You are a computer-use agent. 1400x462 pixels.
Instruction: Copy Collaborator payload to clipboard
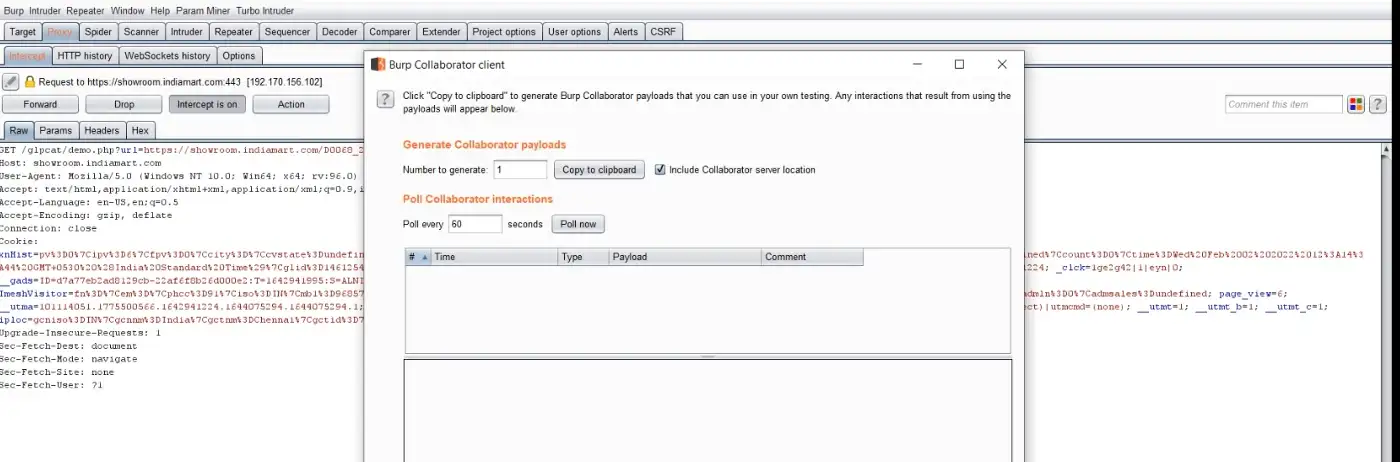click(599, 170)
